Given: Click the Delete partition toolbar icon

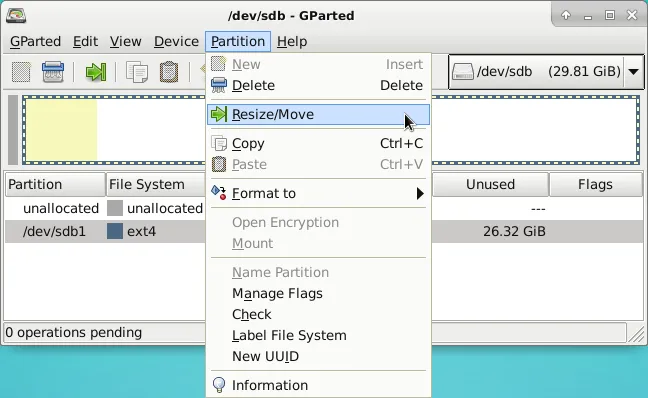Looking at the screenshot, I should pos(53,72).
